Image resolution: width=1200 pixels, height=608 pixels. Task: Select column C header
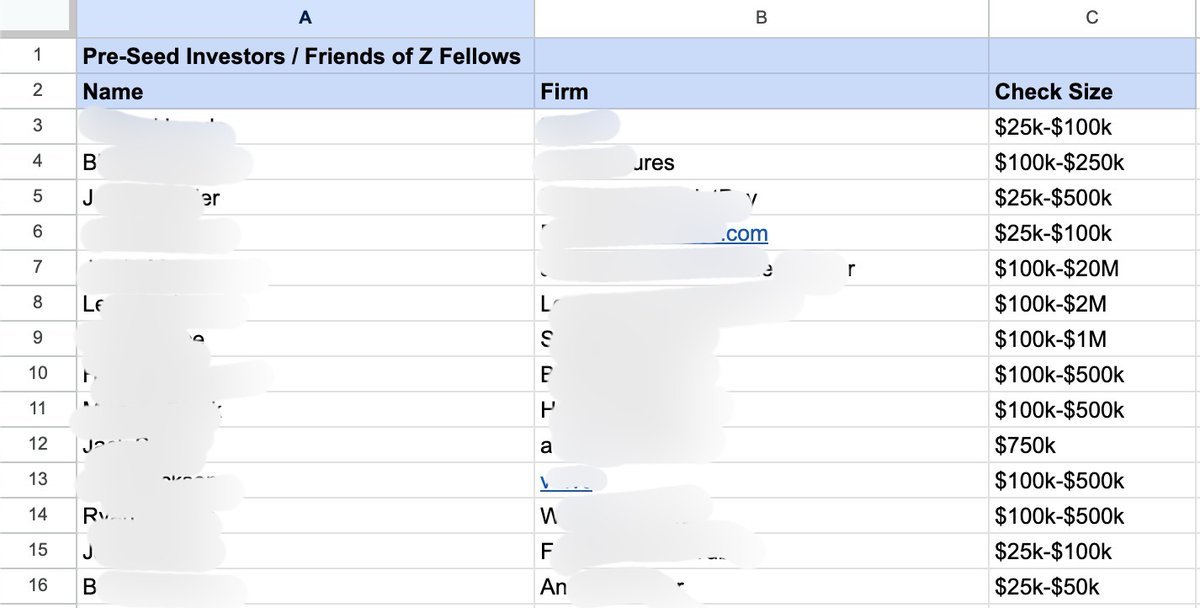(1094, 17)
